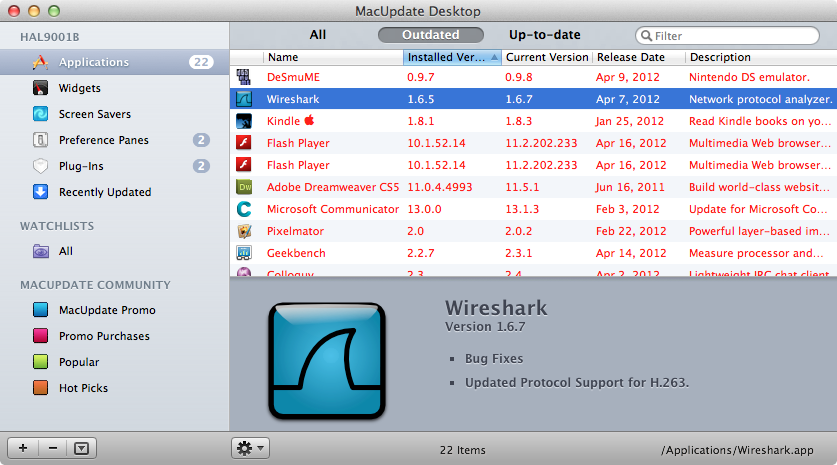Screen dimensions: 837x465
Task: Switch to the Outdated tab
Action: pyautogui.click(x=430, y=35)
